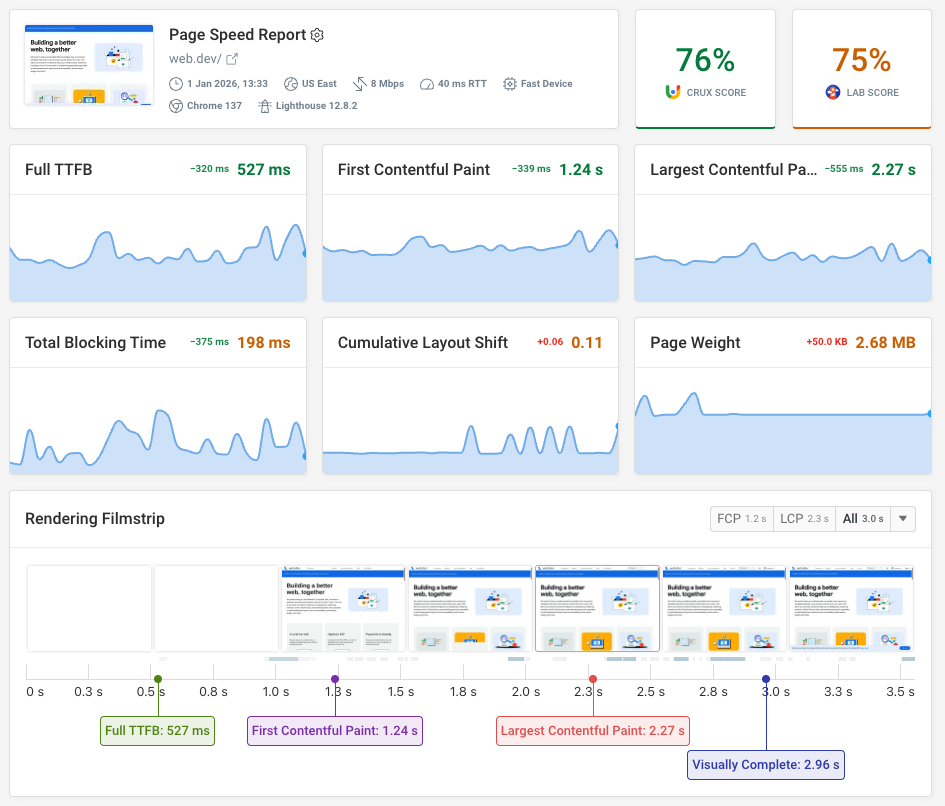Toggle the FCP 1.2s filmstrip view

click(x=741, y=518)
